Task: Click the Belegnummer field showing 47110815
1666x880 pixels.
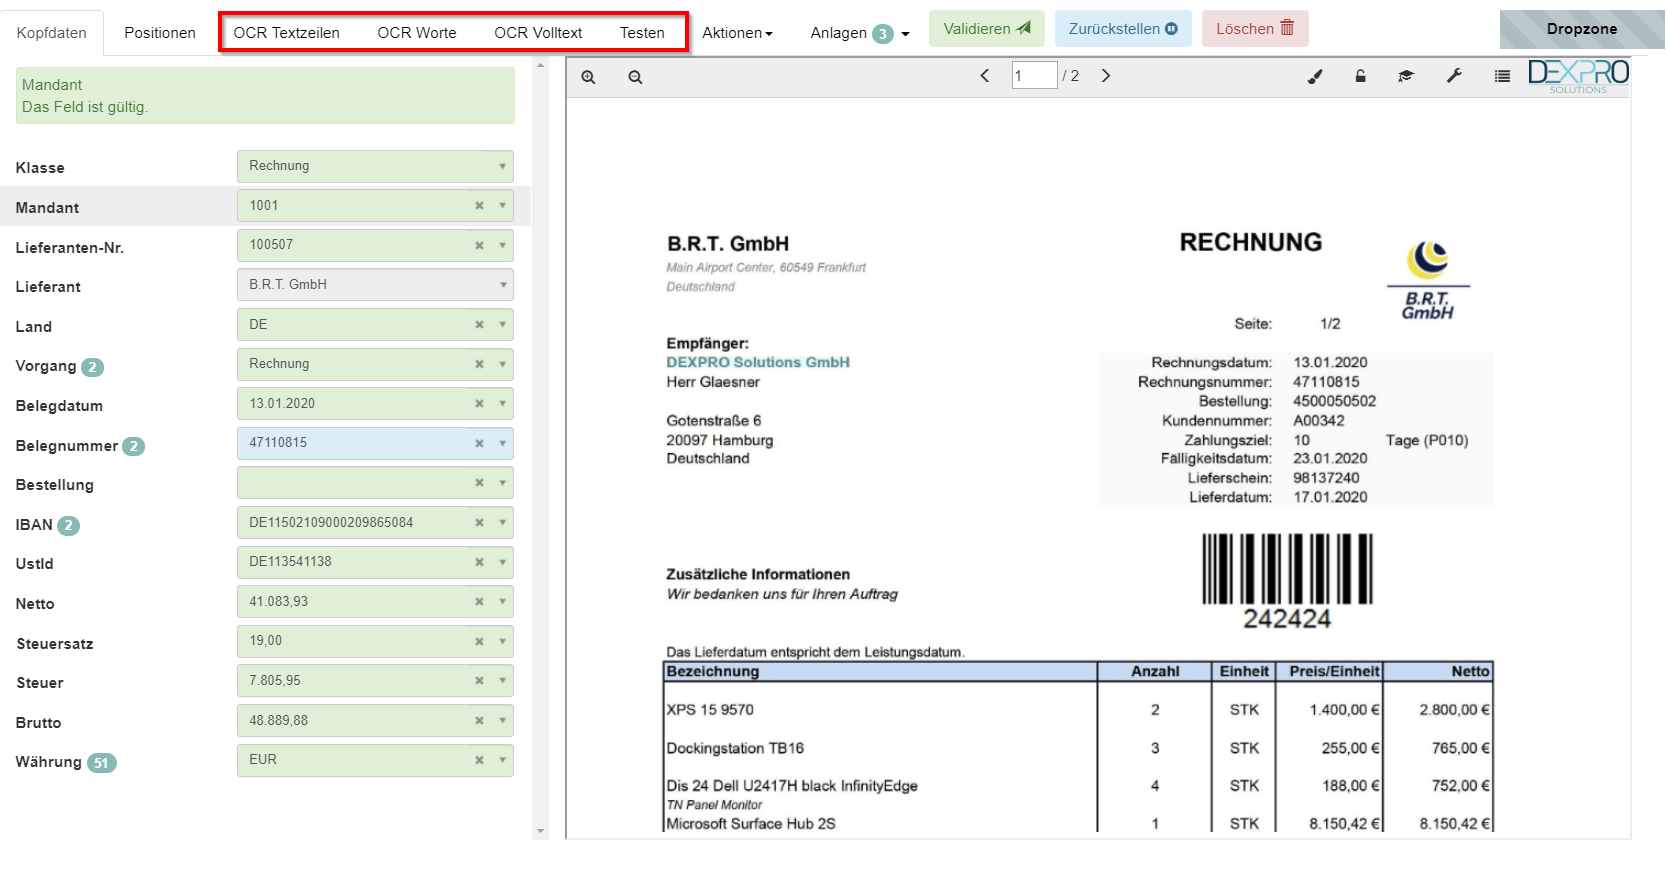Action: 375,443
